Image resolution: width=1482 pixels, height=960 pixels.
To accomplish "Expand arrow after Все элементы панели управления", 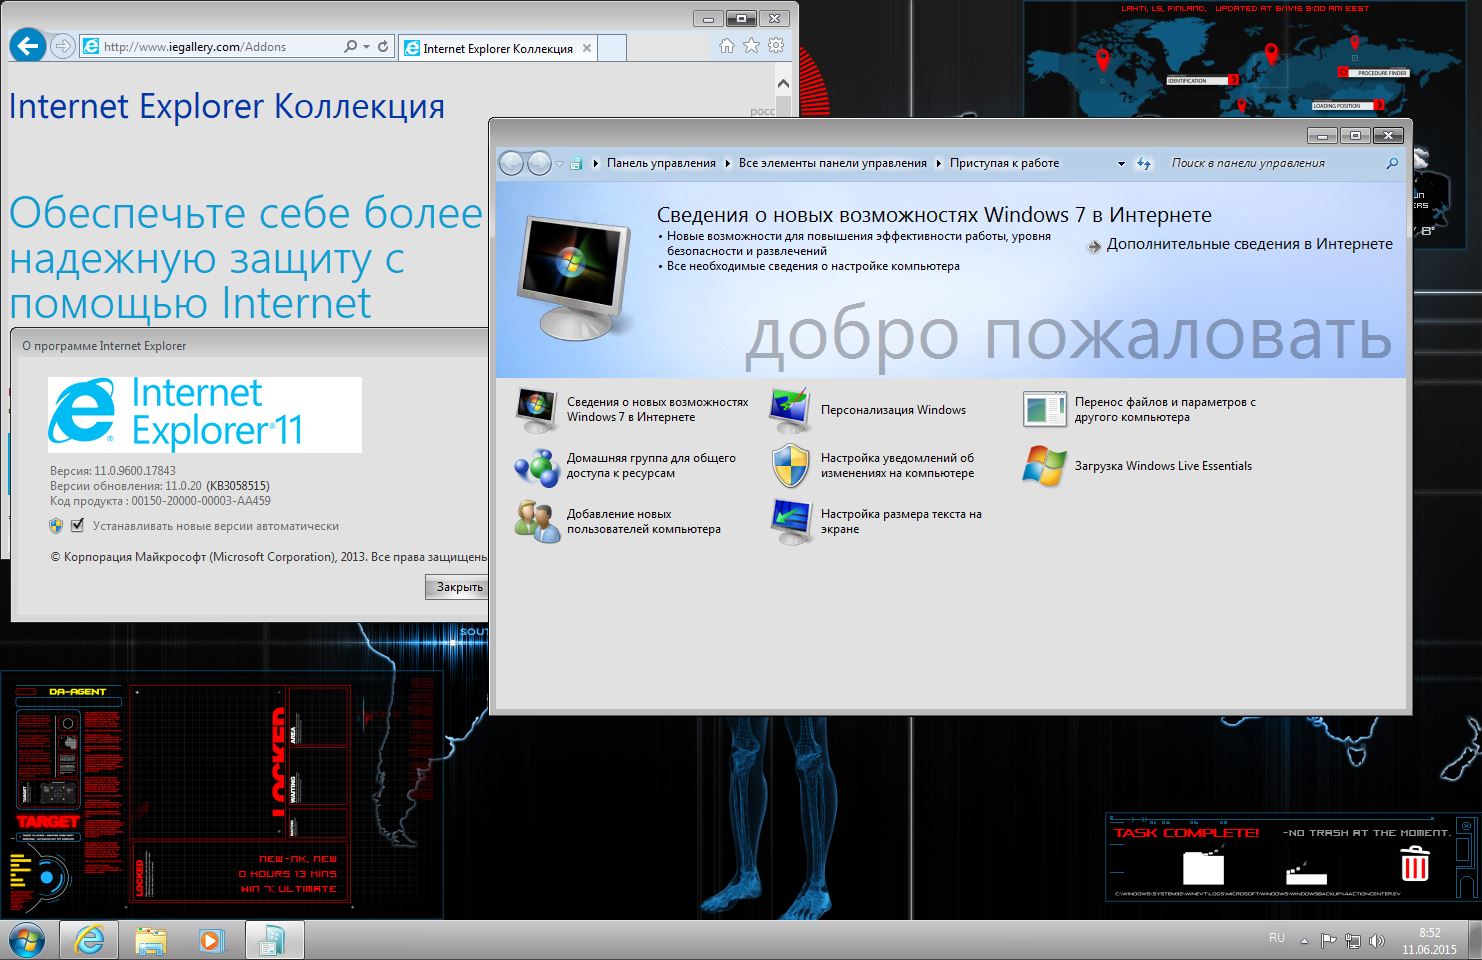I will 938,164.
